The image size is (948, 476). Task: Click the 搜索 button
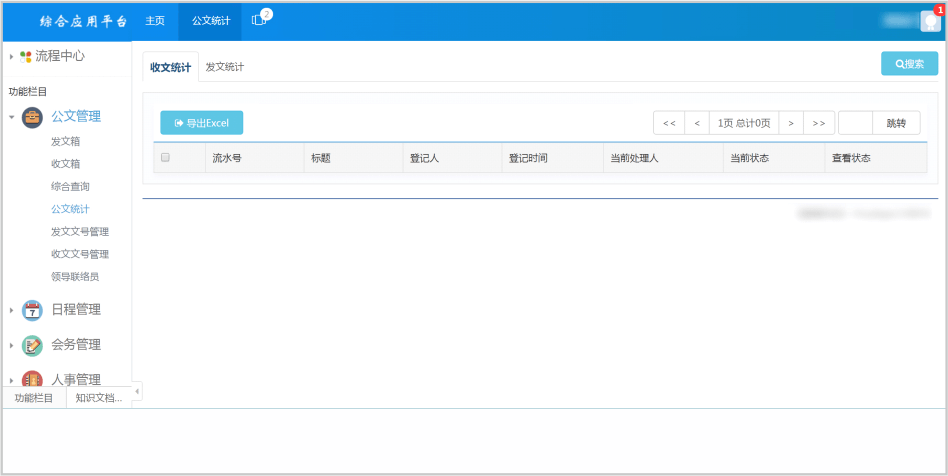[x=909, y=64]
